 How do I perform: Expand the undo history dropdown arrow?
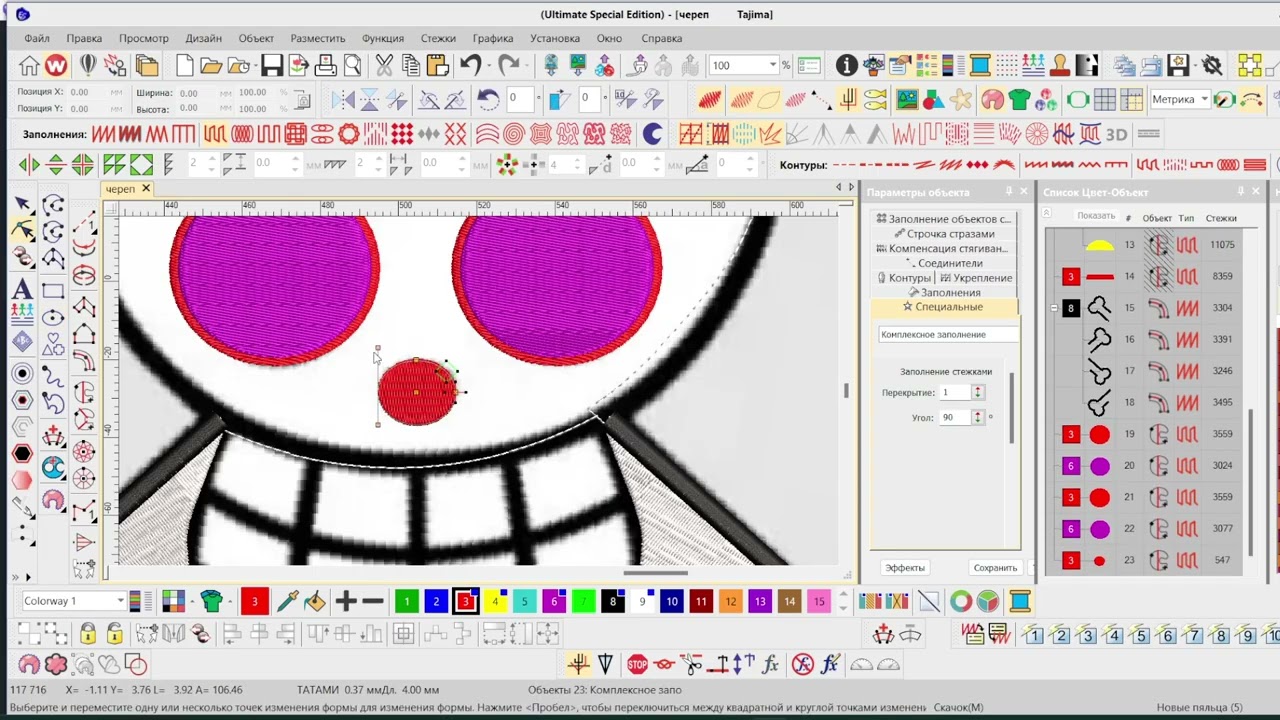[491, 66]
